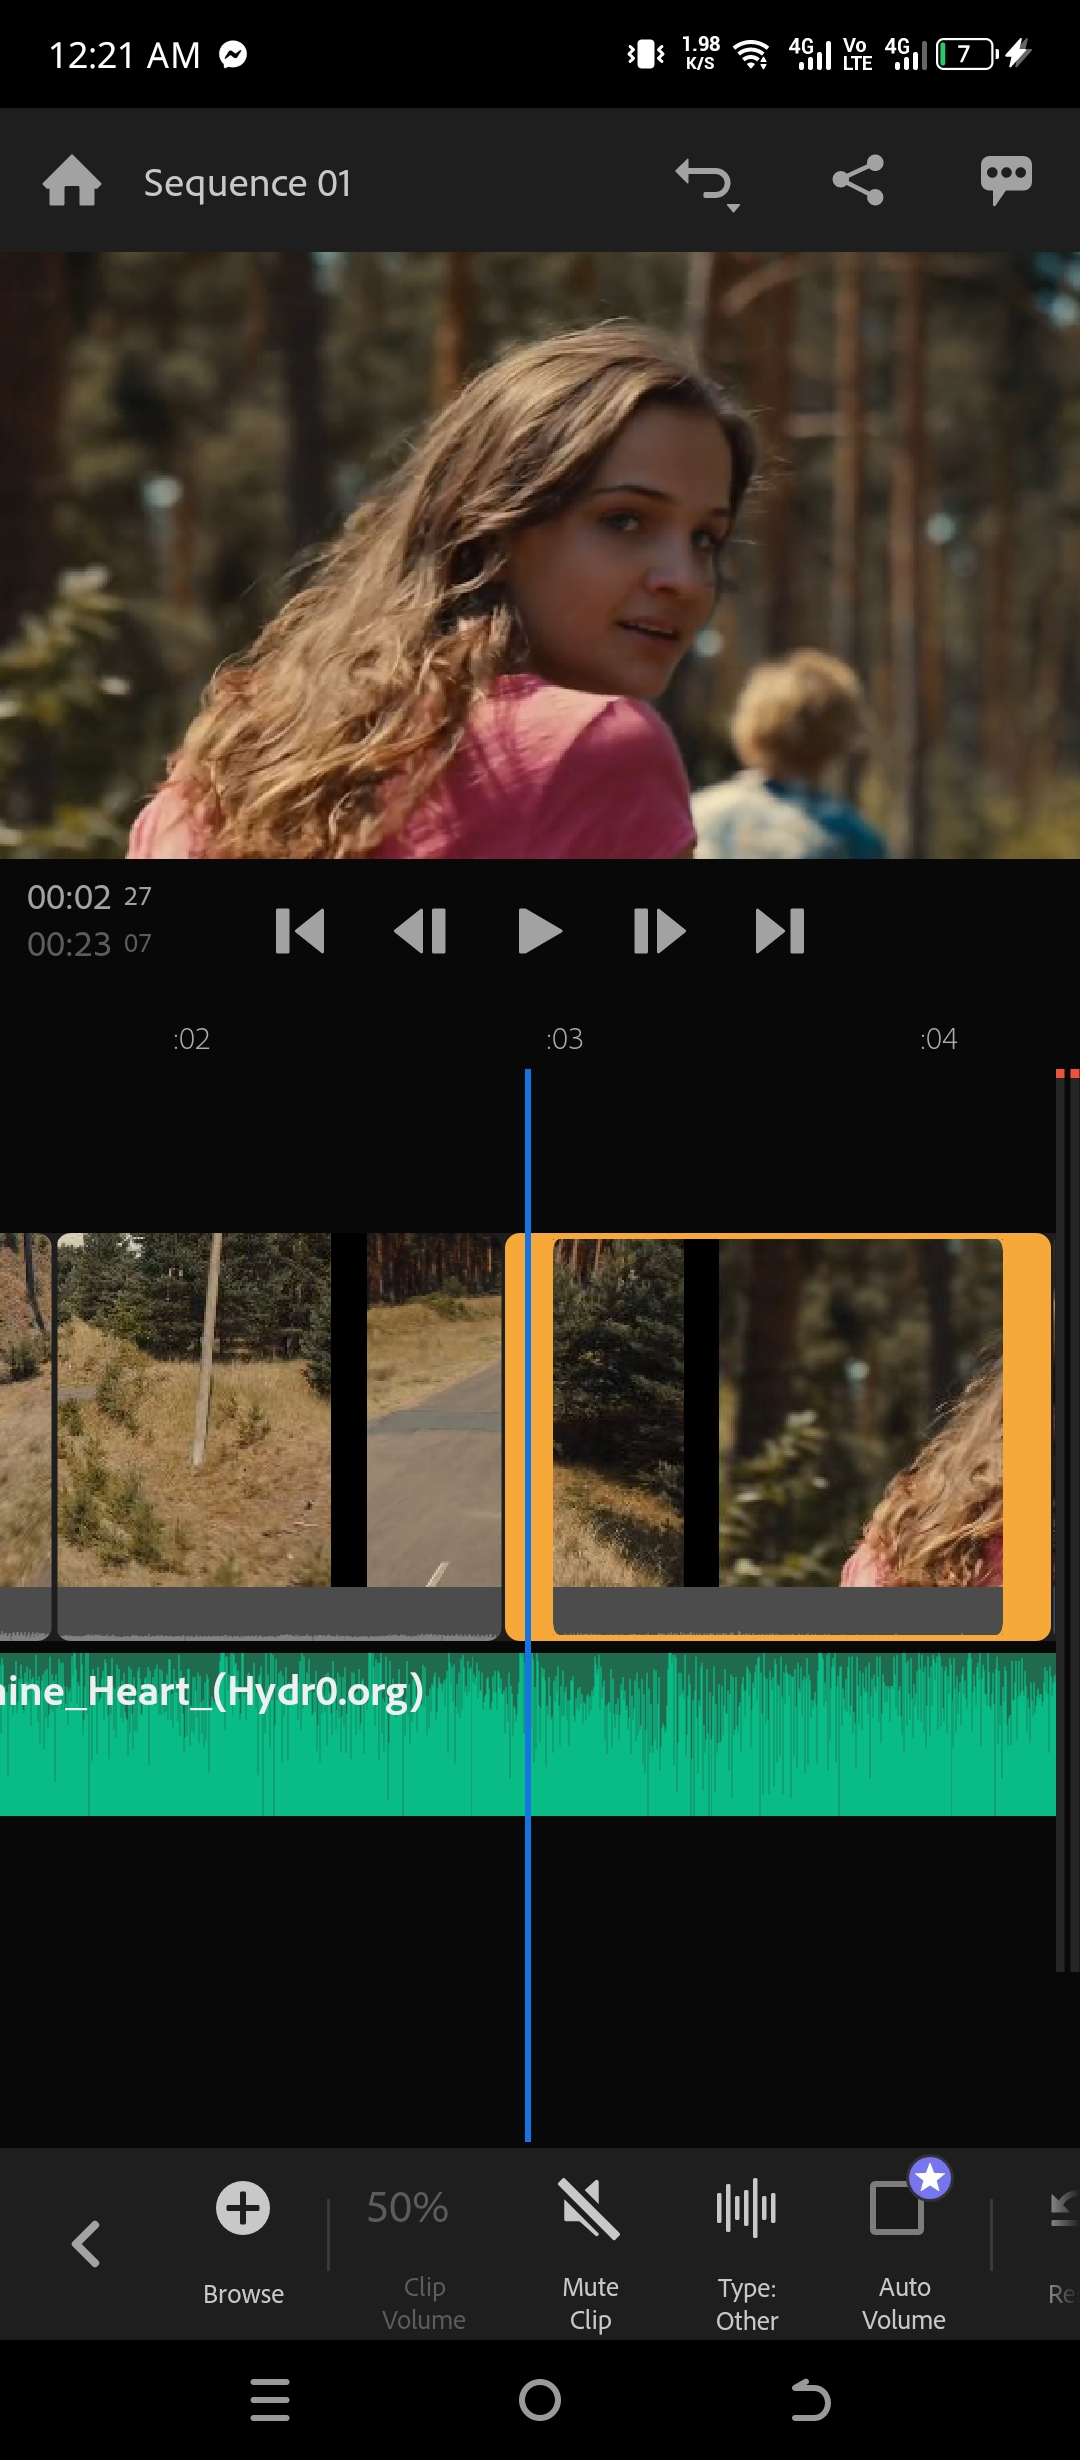1080x2460 pixels.
Task: Grab the right orange trim handle
Action: pyautogui.click(x=1027, y=1437)
